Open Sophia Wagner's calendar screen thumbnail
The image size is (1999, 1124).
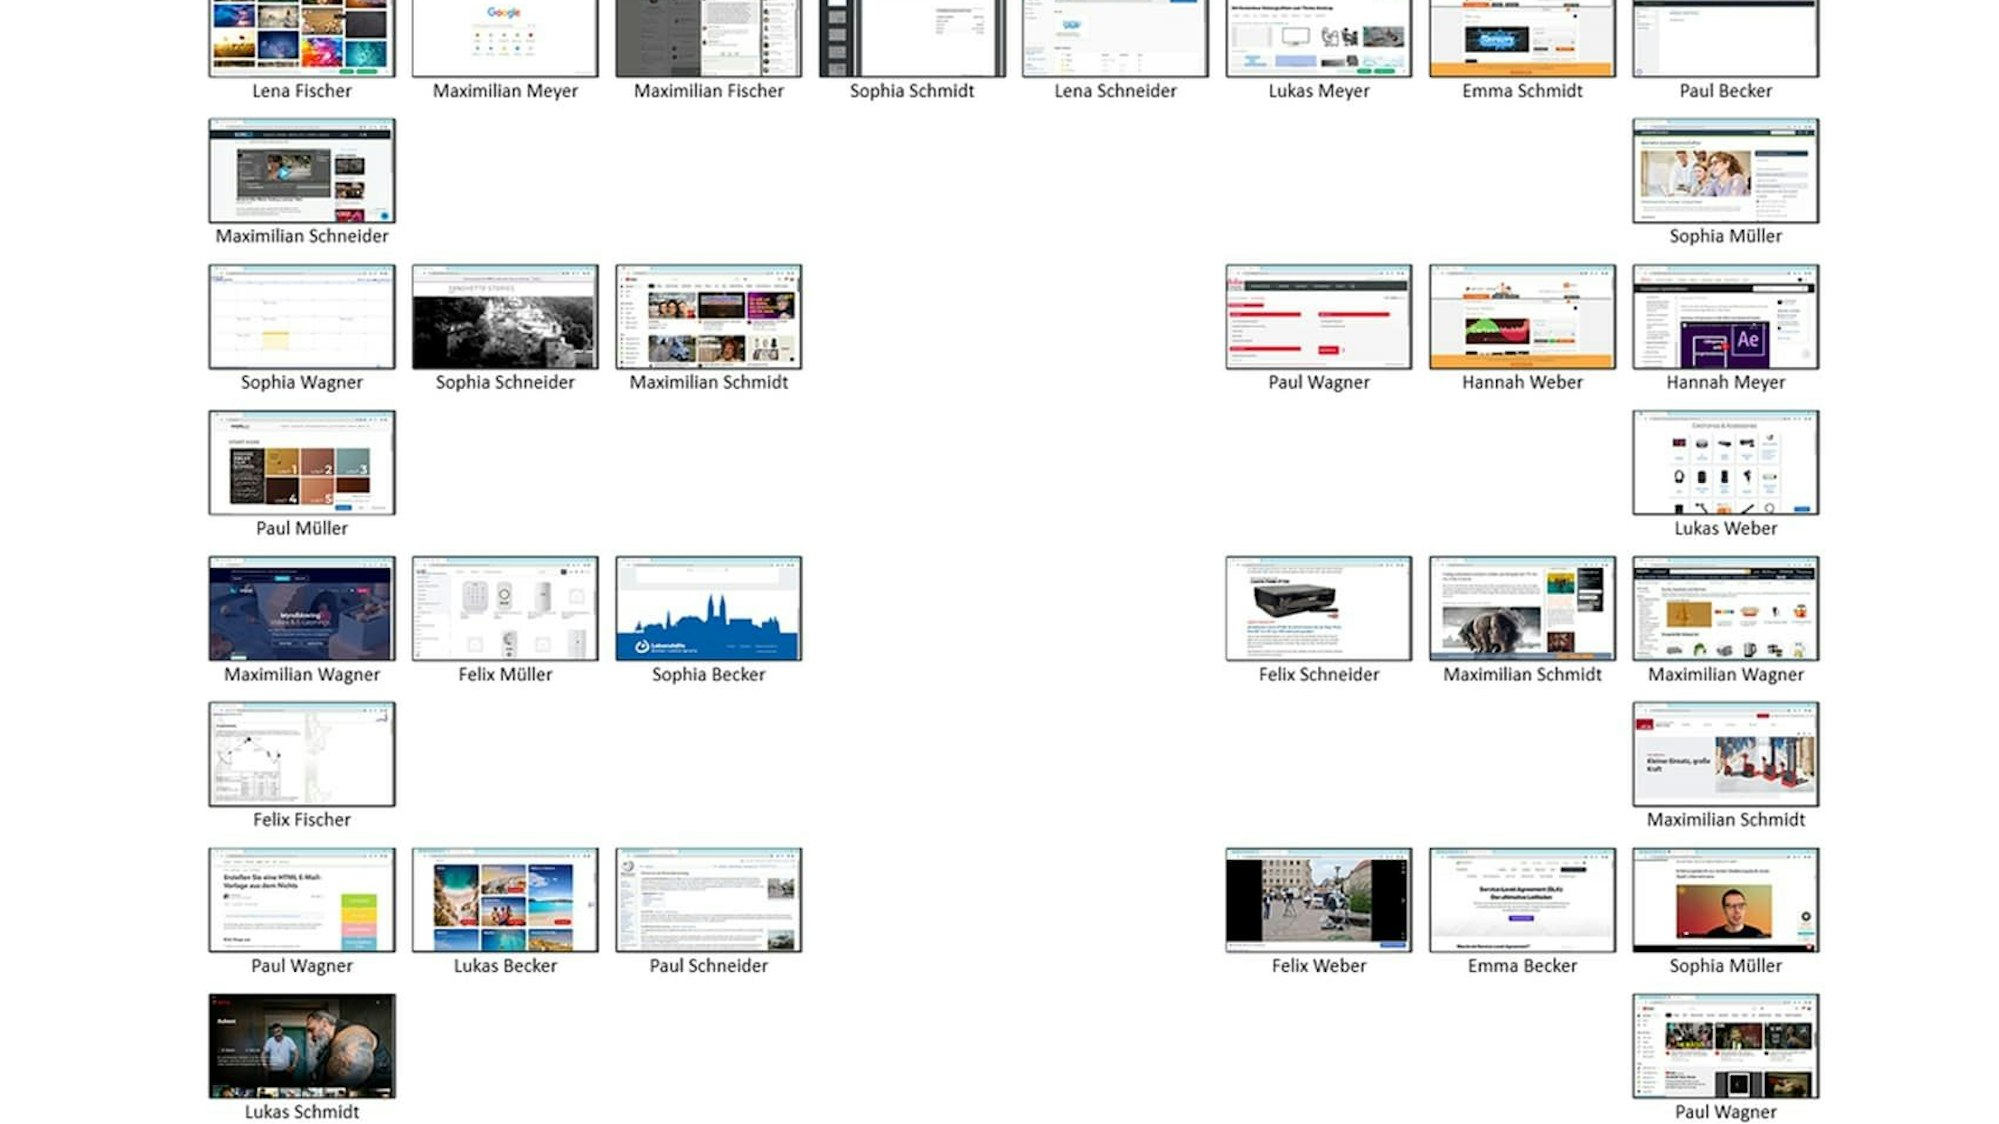click(x=301, y=317)
